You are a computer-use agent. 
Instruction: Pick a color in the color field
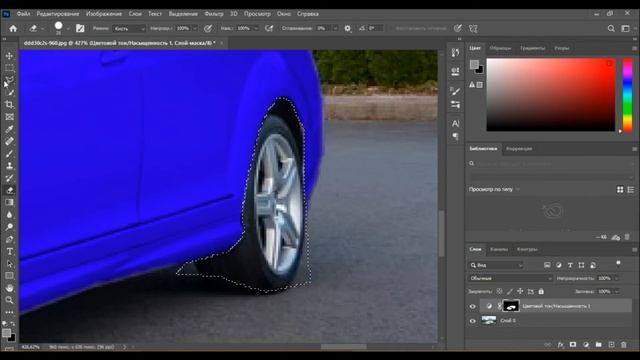pos(551,95)
